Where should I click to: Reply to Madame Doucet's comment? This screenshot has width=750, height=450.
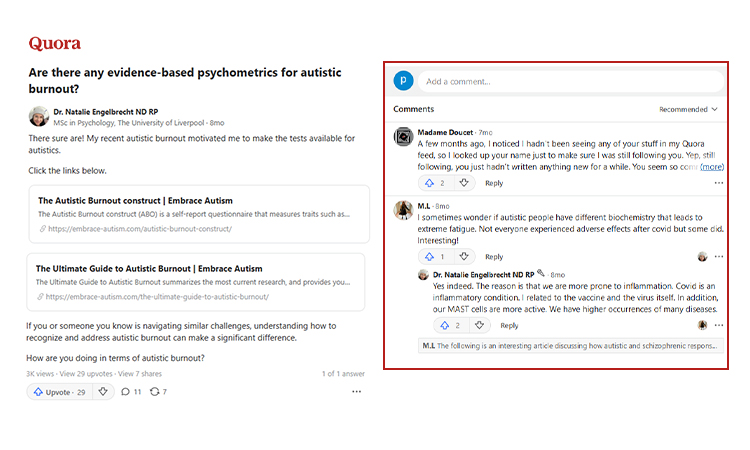pos(494,183)
